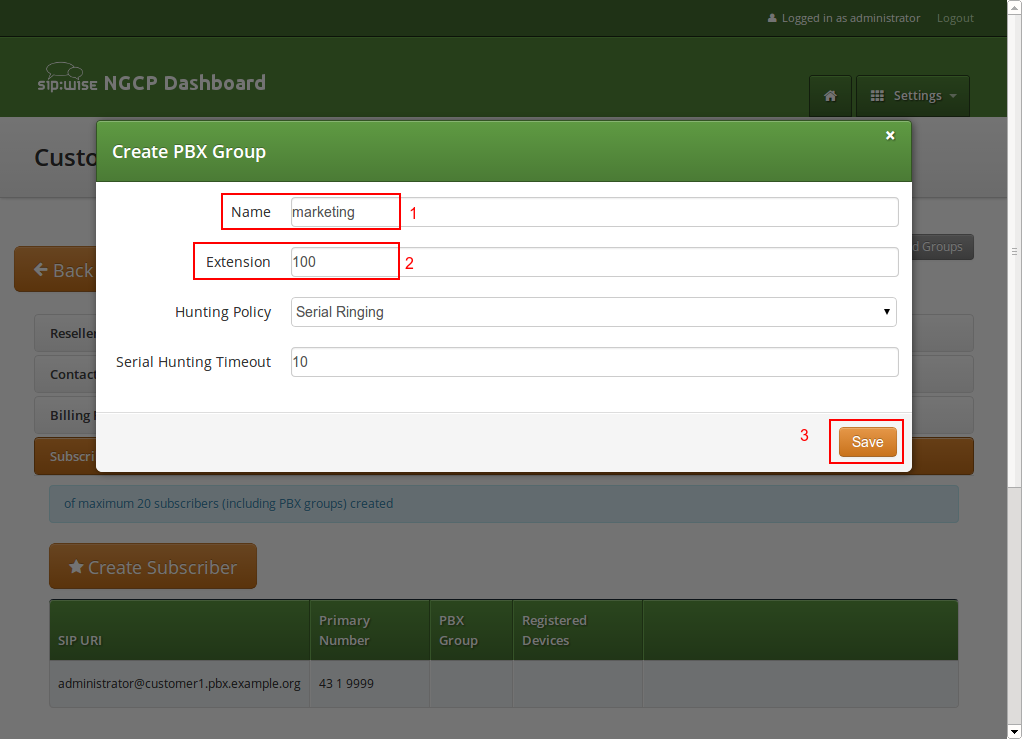
Task: Click the Extension input field
Action: 594,262
